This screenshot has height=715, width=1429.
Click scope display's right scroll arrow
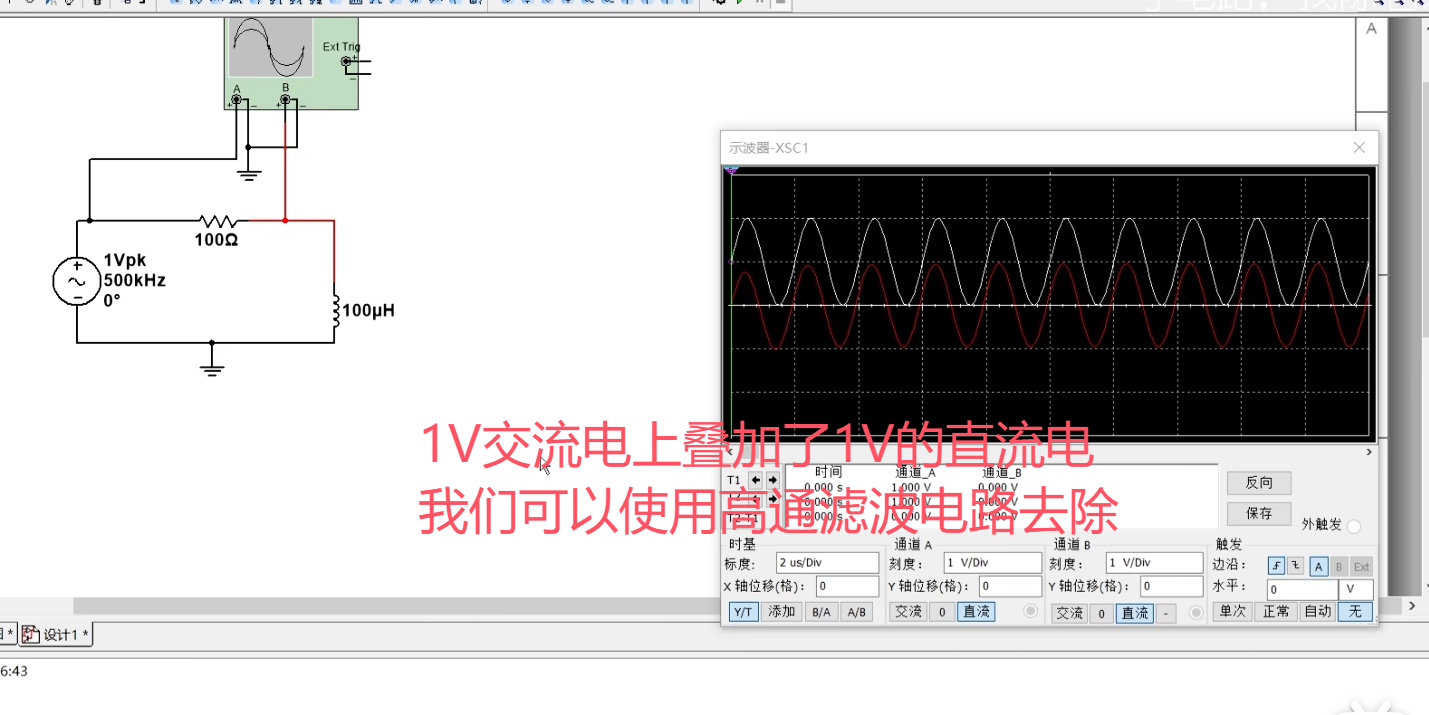click(x=1370, y=453)
